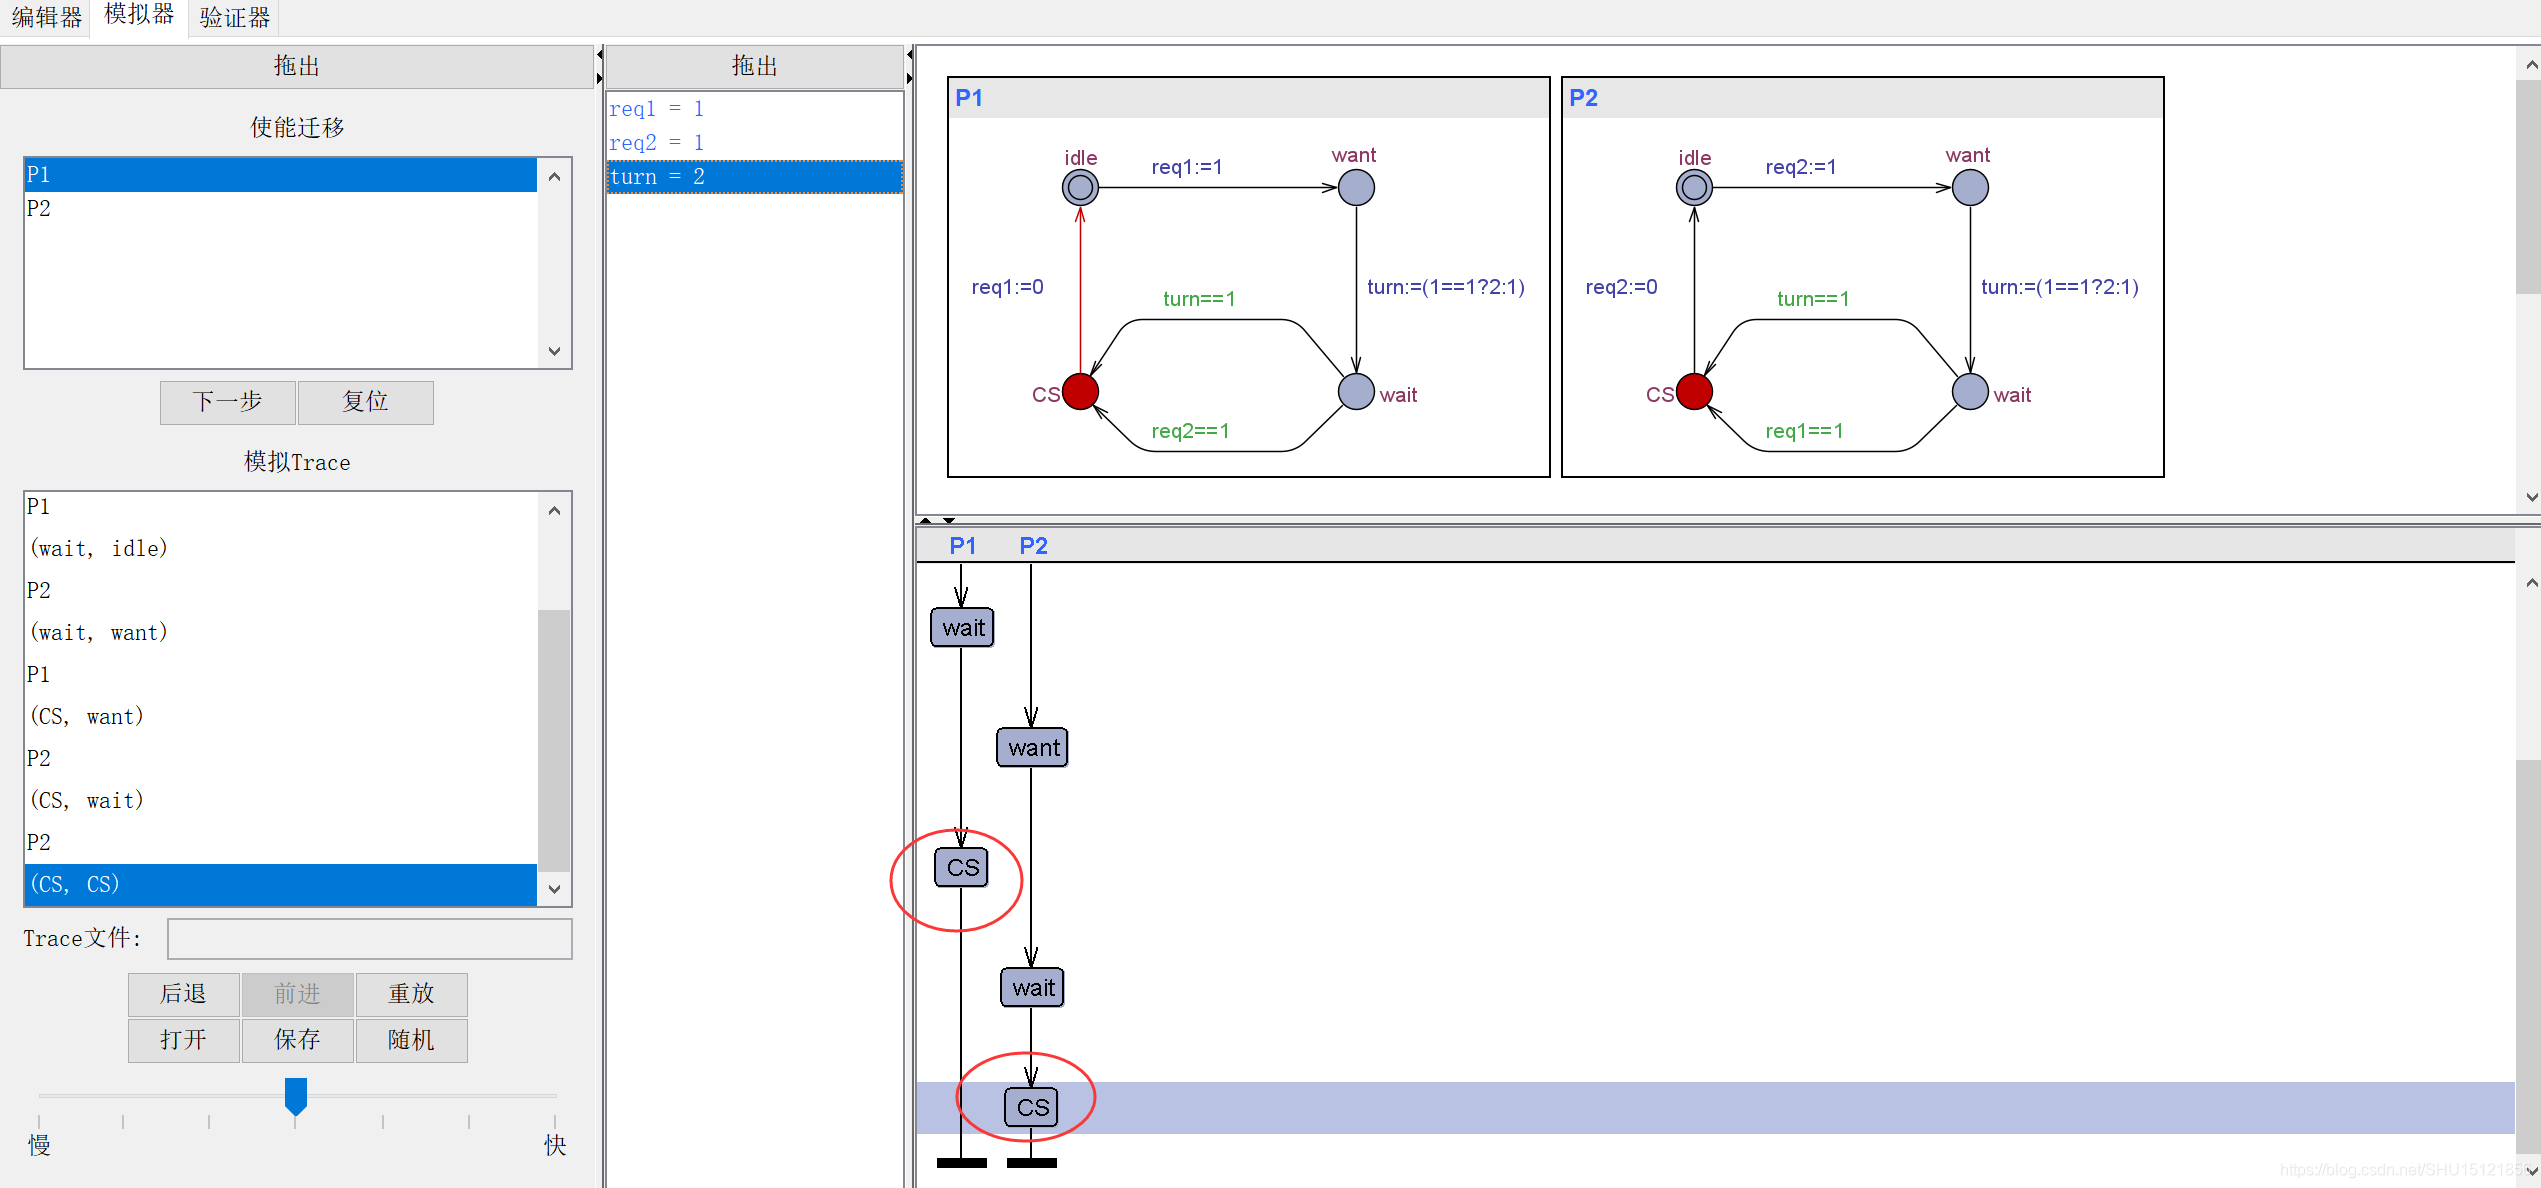
Task: Collapse splitter up arrow above sequence chart
Action: [x=926, y=520]
